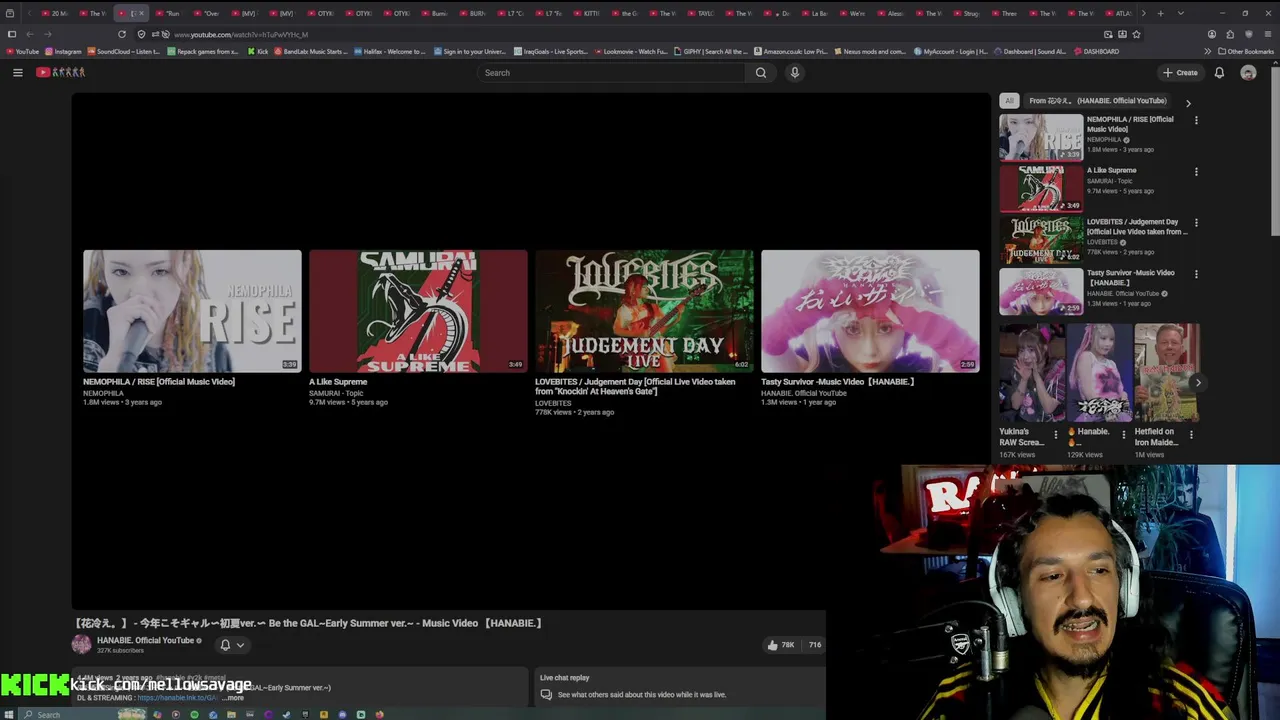Screen dimensions: 1280x720
Task: Open Live chat replay panel
Action: pyautogui.click(x=680, y=685)
